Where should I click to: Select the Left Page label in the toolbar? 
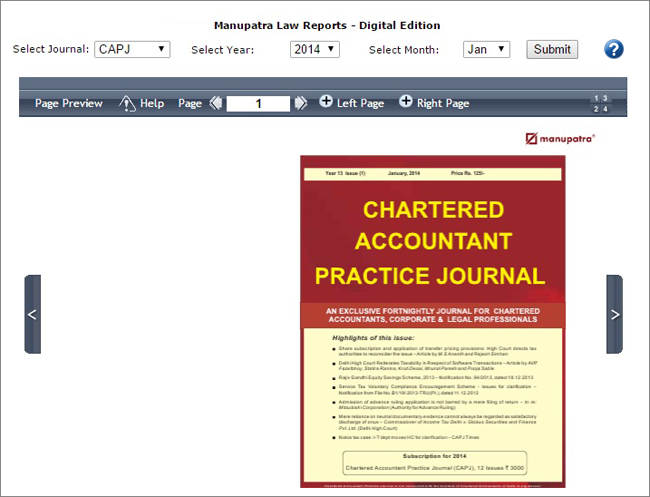click(x=360, y=103)
